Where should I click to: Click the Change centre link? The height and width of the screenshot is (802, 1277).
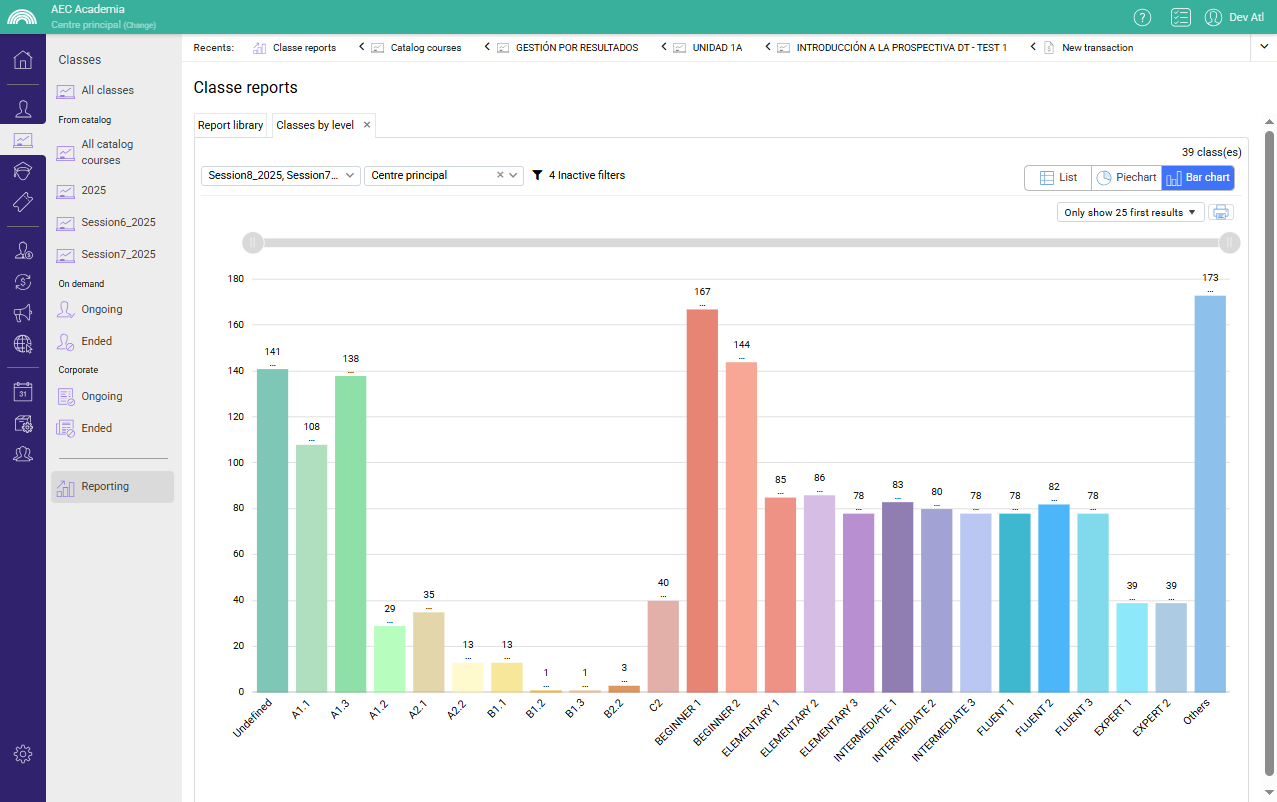[x=139, y=24]
